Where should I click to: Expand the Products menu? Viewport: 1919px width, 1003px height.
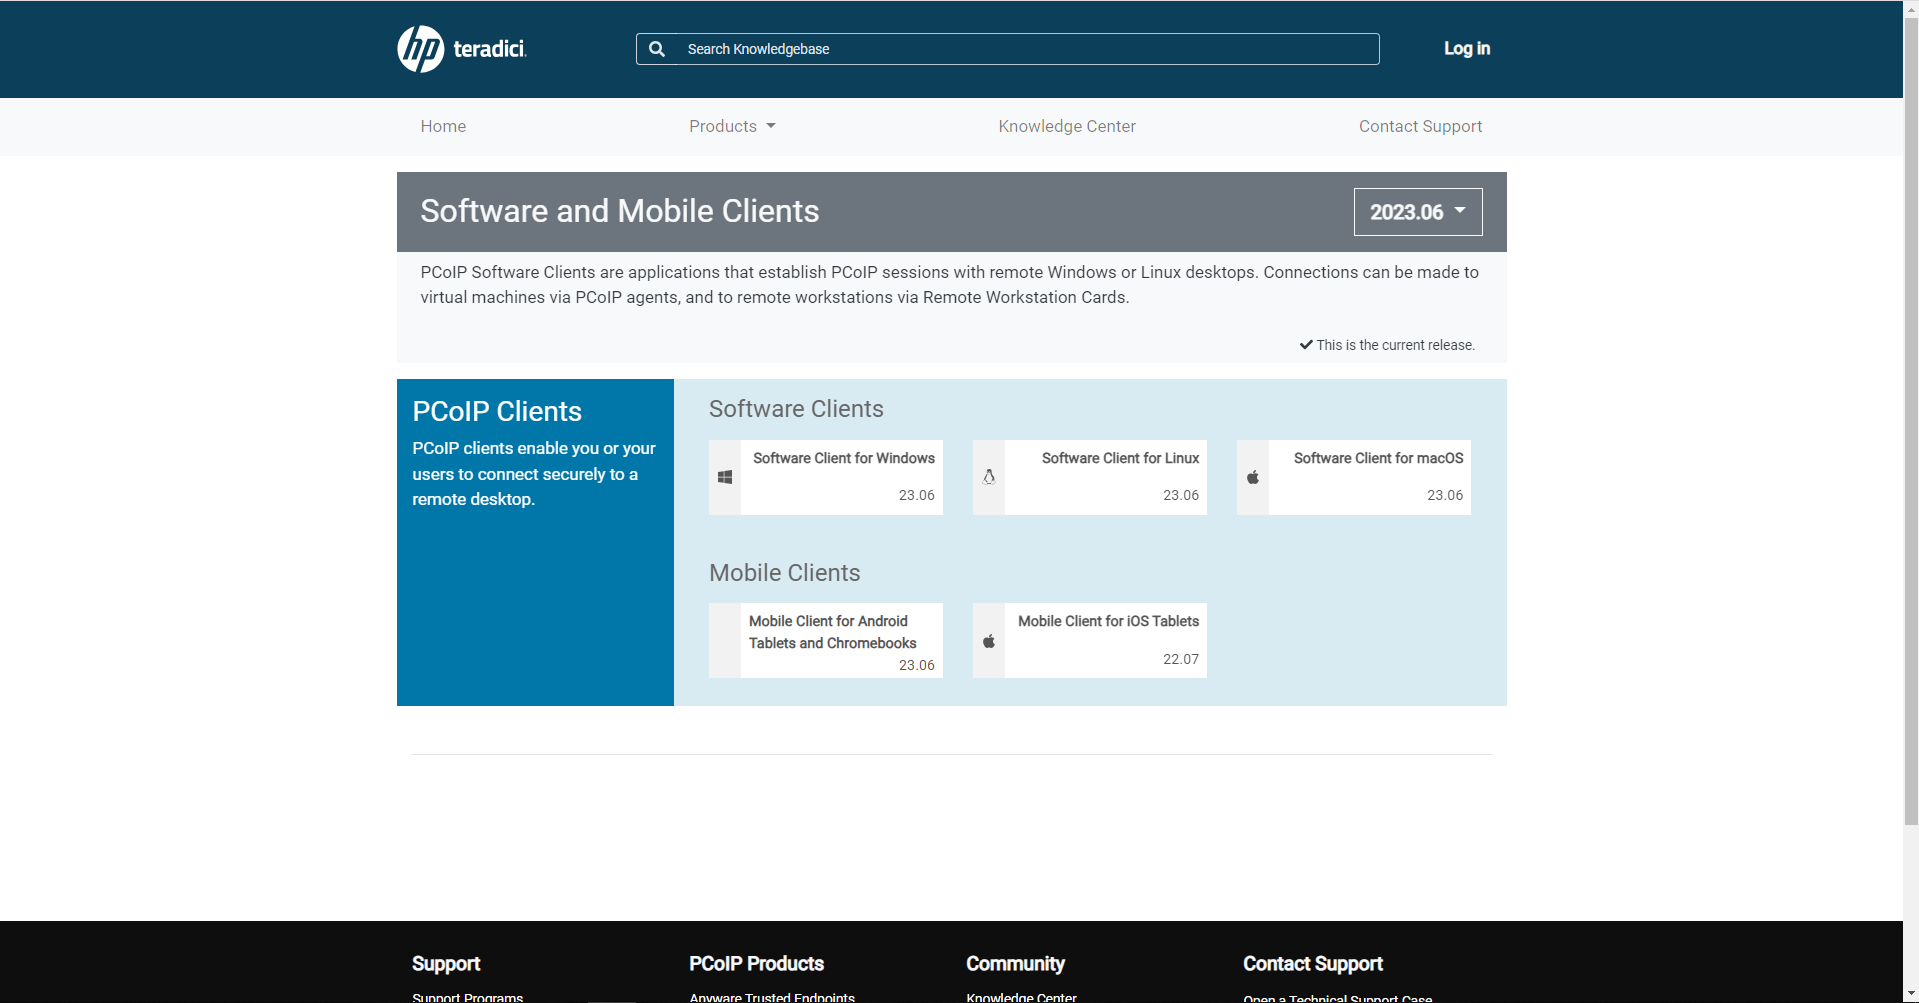[731, 126]
